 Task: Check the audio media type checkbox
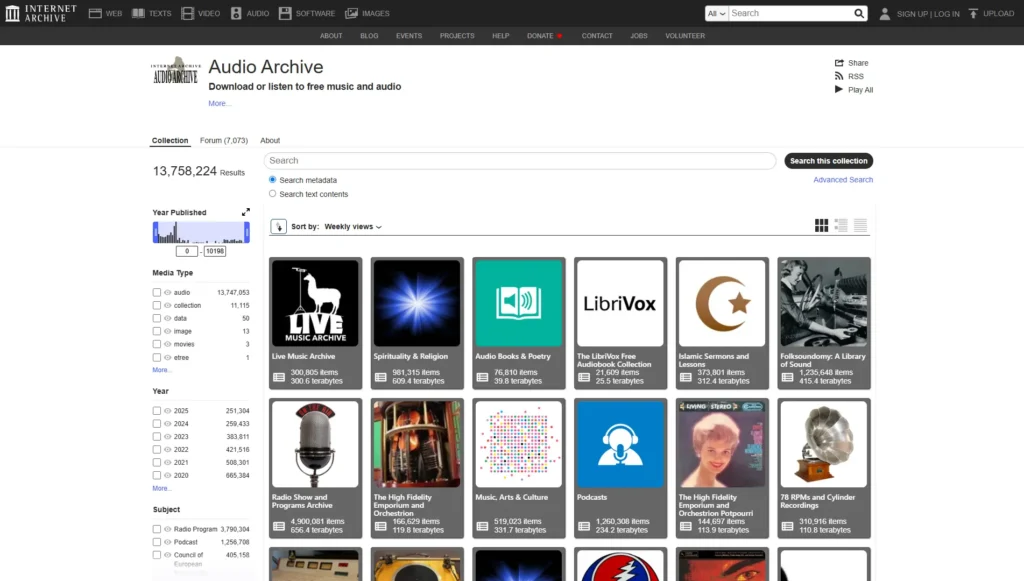[x=157, y=292]
